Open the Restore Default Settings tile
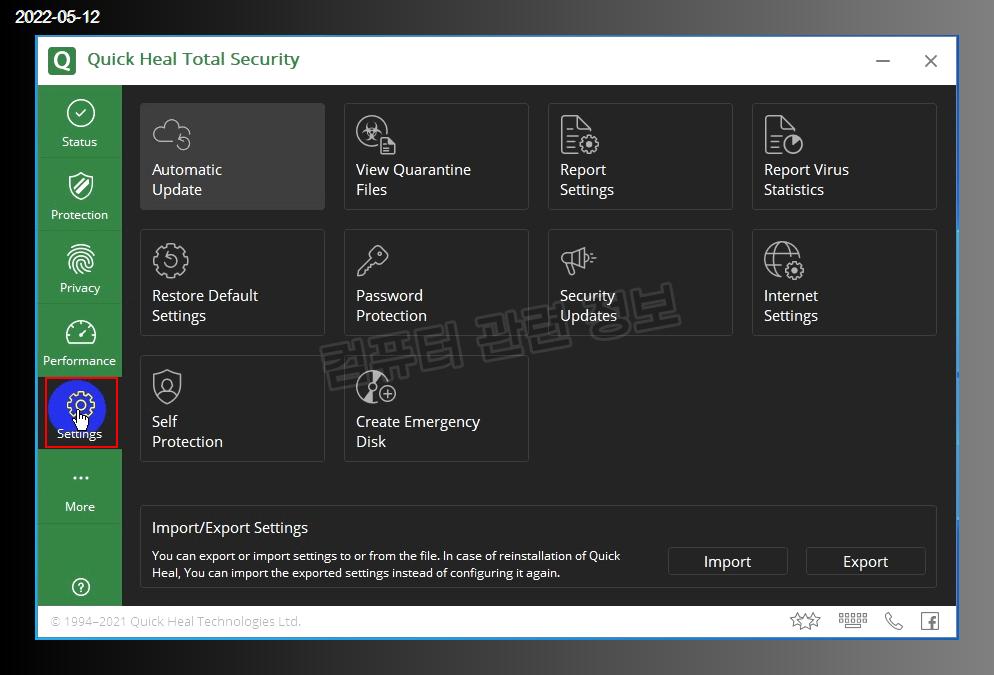Viewport: 994px width, 675px height. (x=233, y=283)
